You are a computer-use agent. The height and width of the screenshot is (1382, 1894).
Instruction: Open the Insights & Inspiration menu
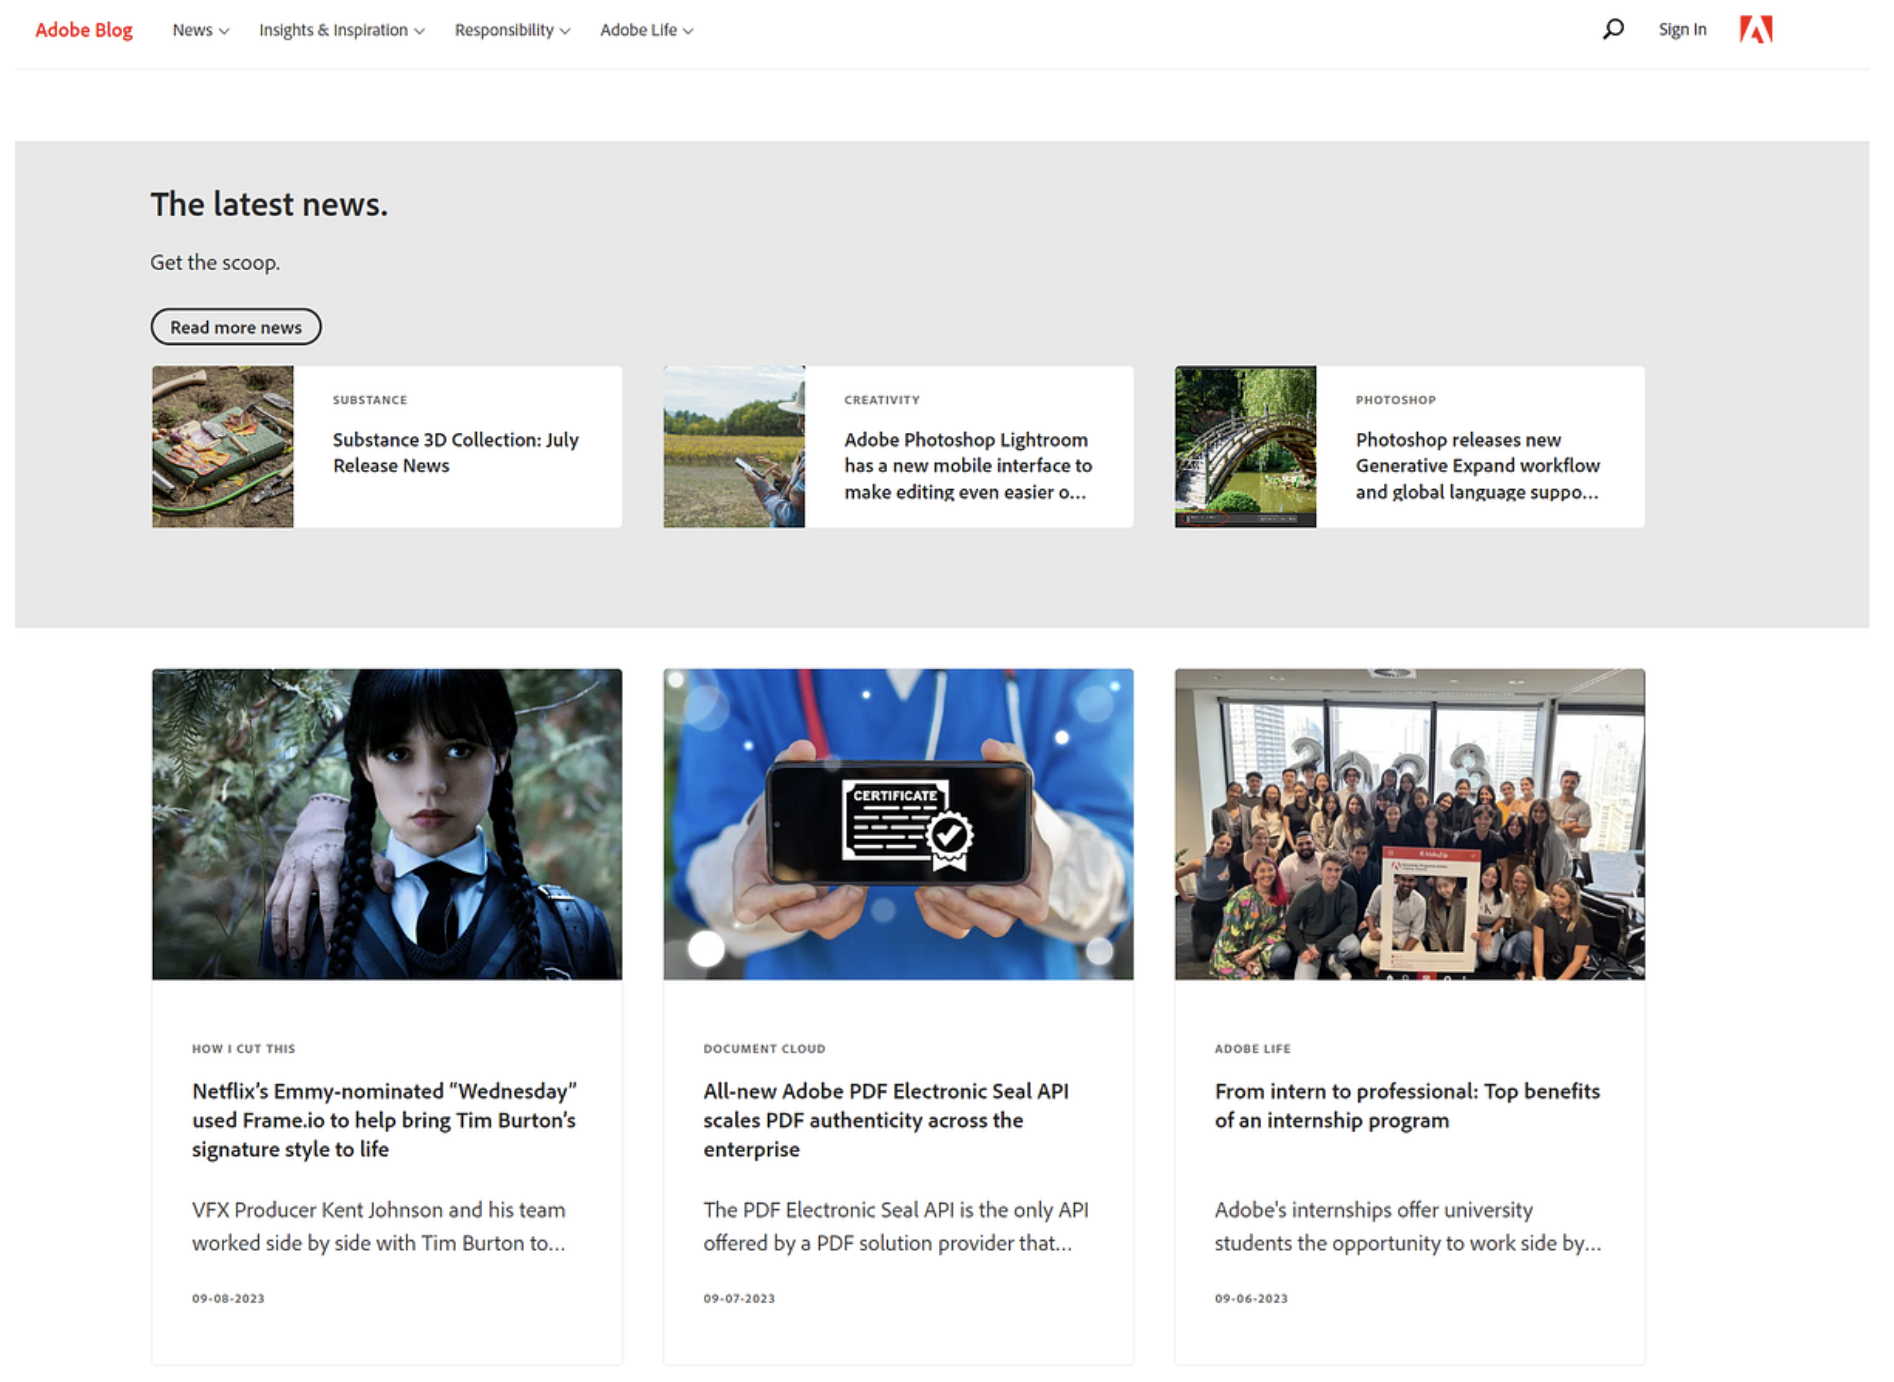[341, 30]
